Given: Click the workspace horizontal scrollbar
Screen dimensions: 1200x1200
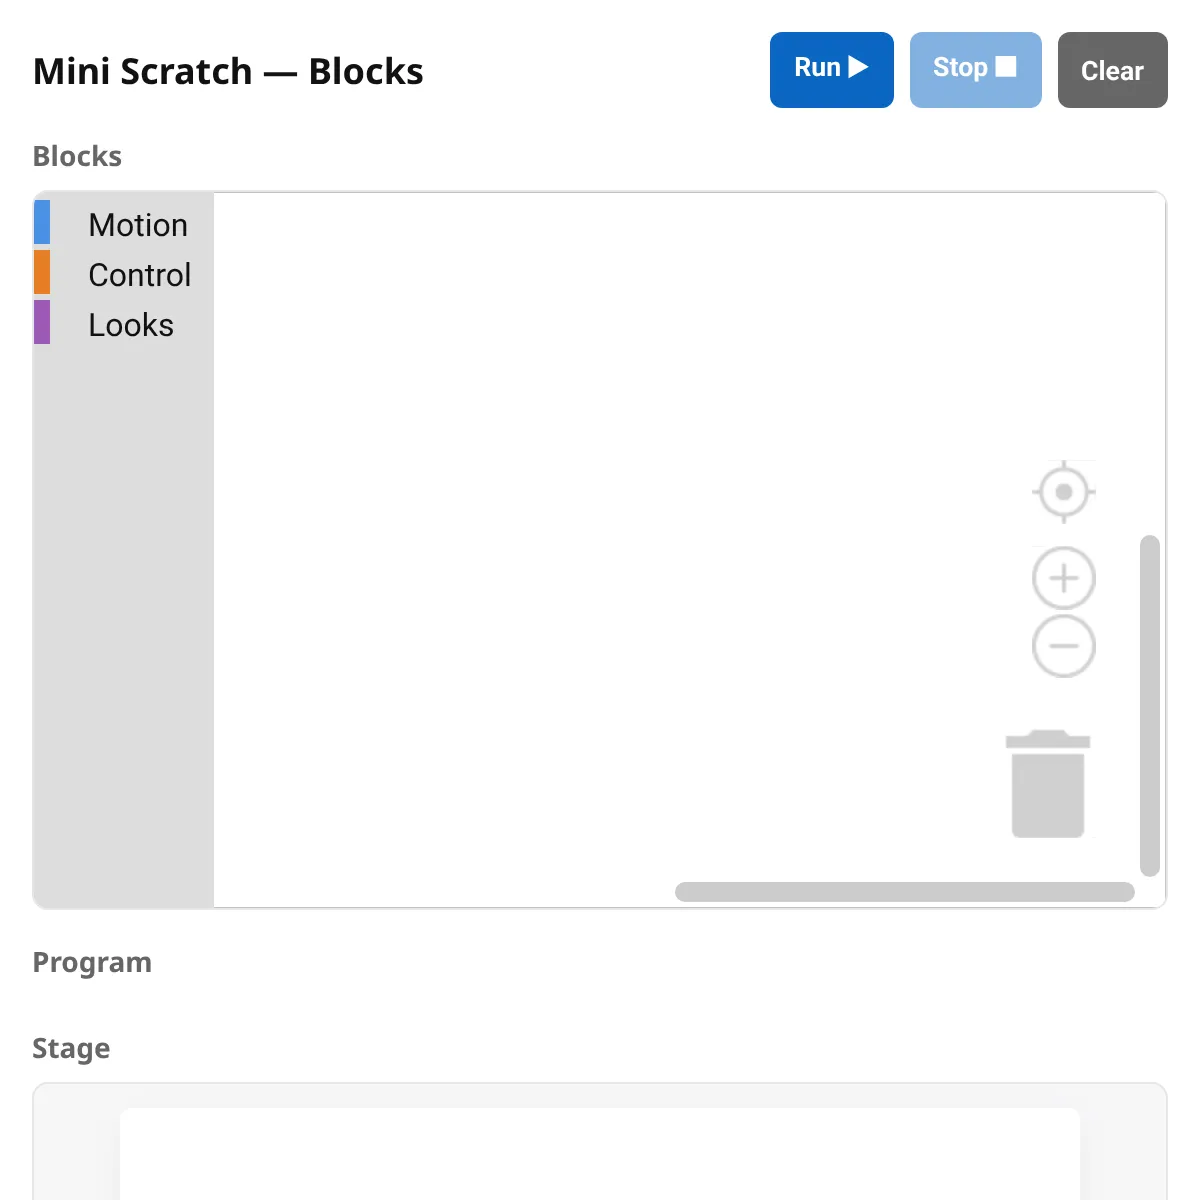Looking at the screenshot, I should 904,892.
